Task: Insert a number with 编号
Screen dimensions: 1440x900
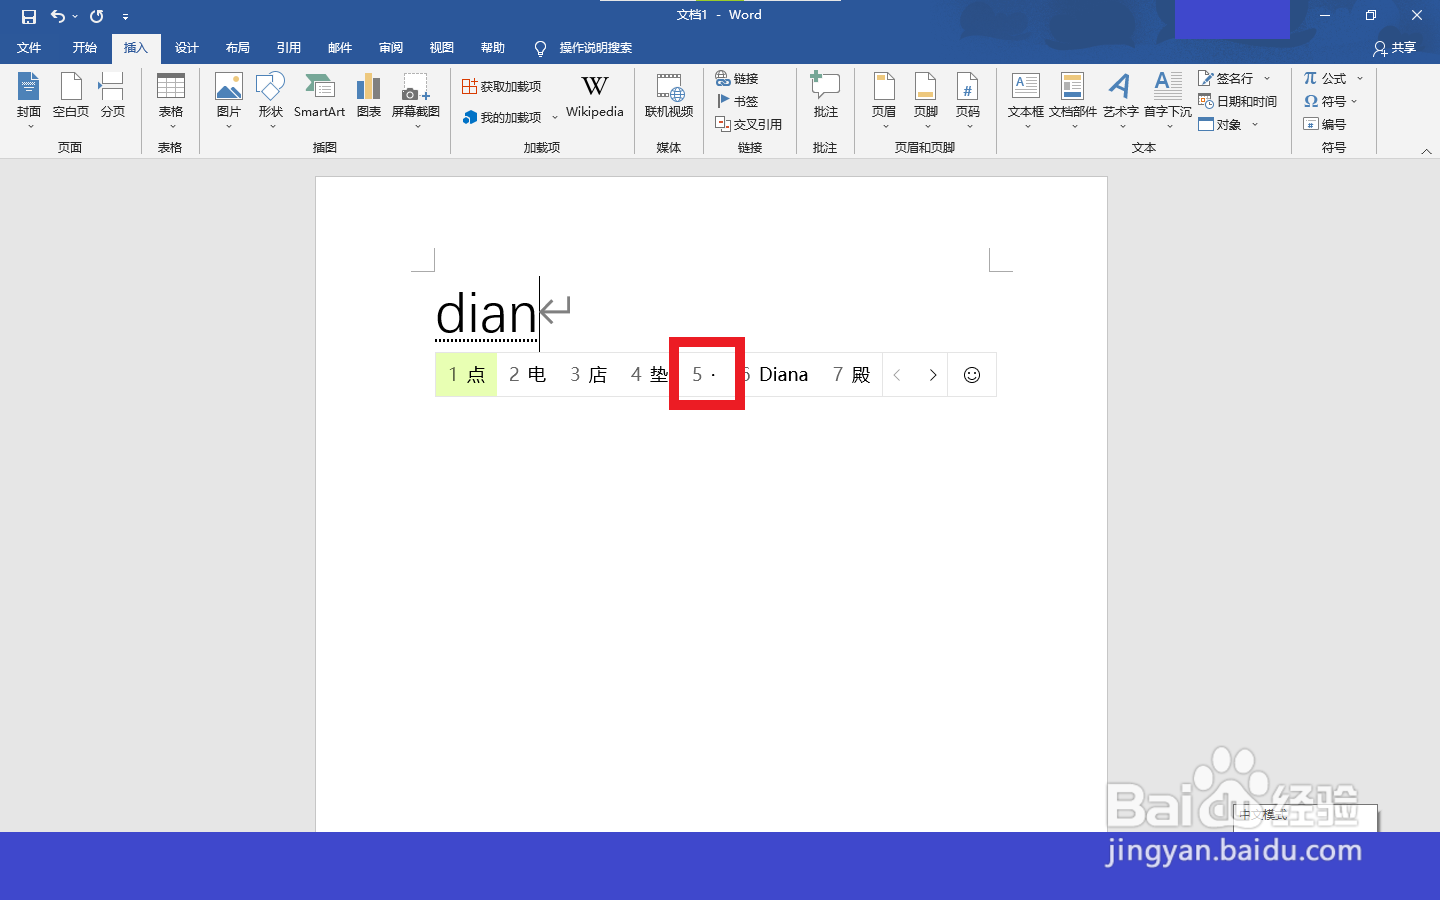Action: pos(1325,124)
